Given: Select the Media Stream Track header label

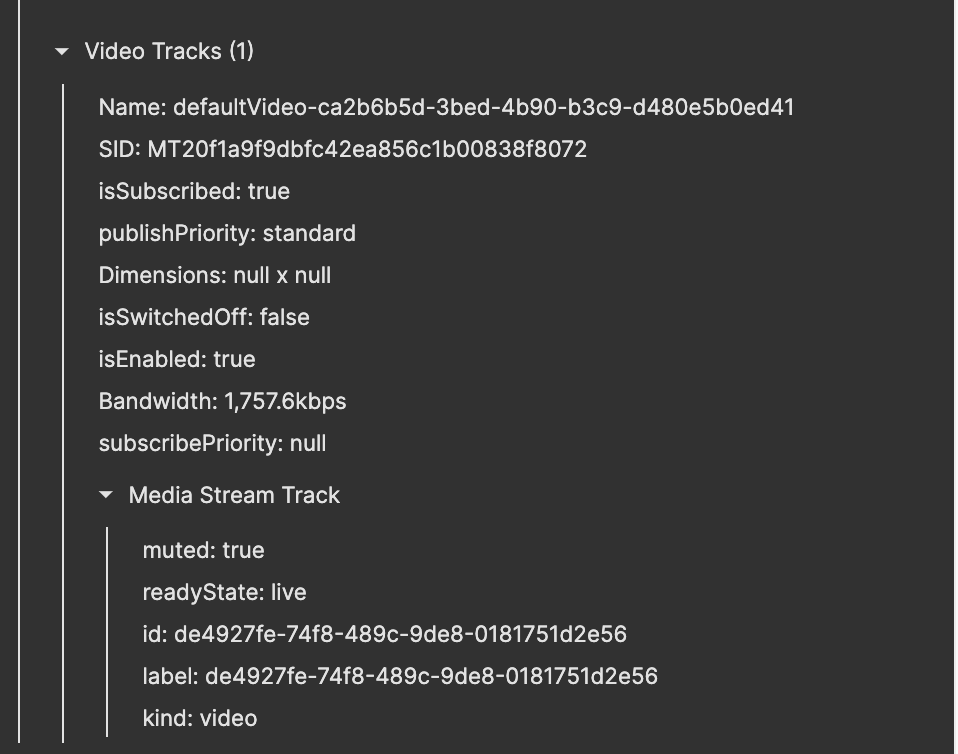Looking at the screenshot, I should point(233,495).
